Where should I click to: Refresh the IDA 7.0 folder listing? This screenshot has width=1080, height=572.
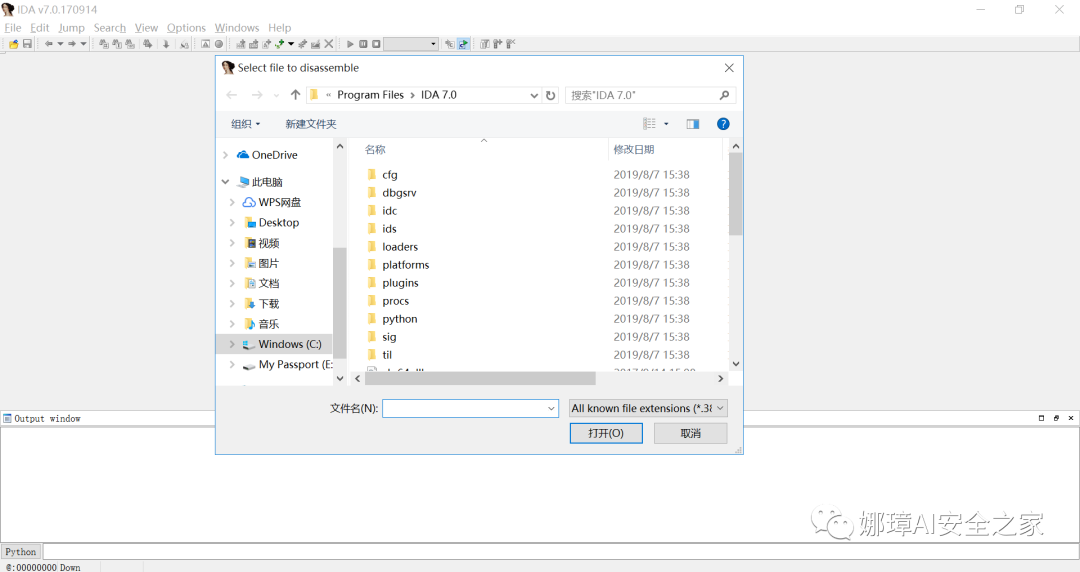pos(550,95)
